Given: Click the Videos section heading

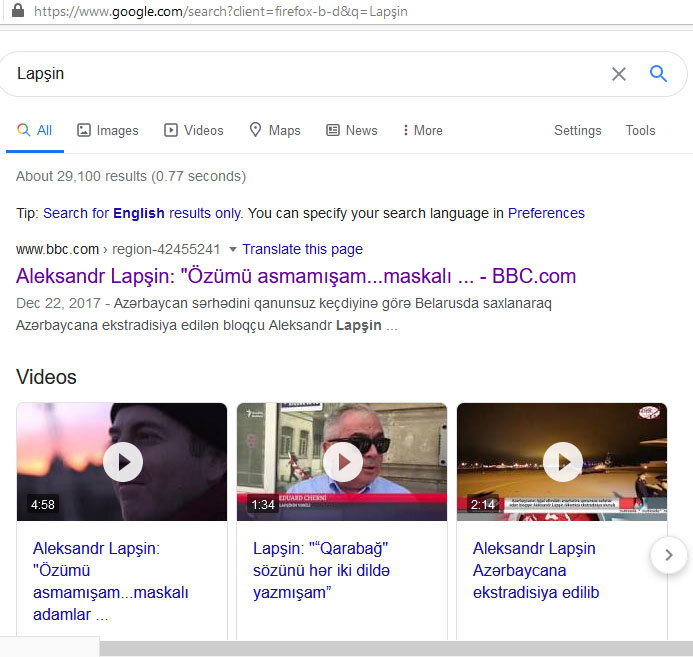Looking at the screenshot, I should (46, 377).
